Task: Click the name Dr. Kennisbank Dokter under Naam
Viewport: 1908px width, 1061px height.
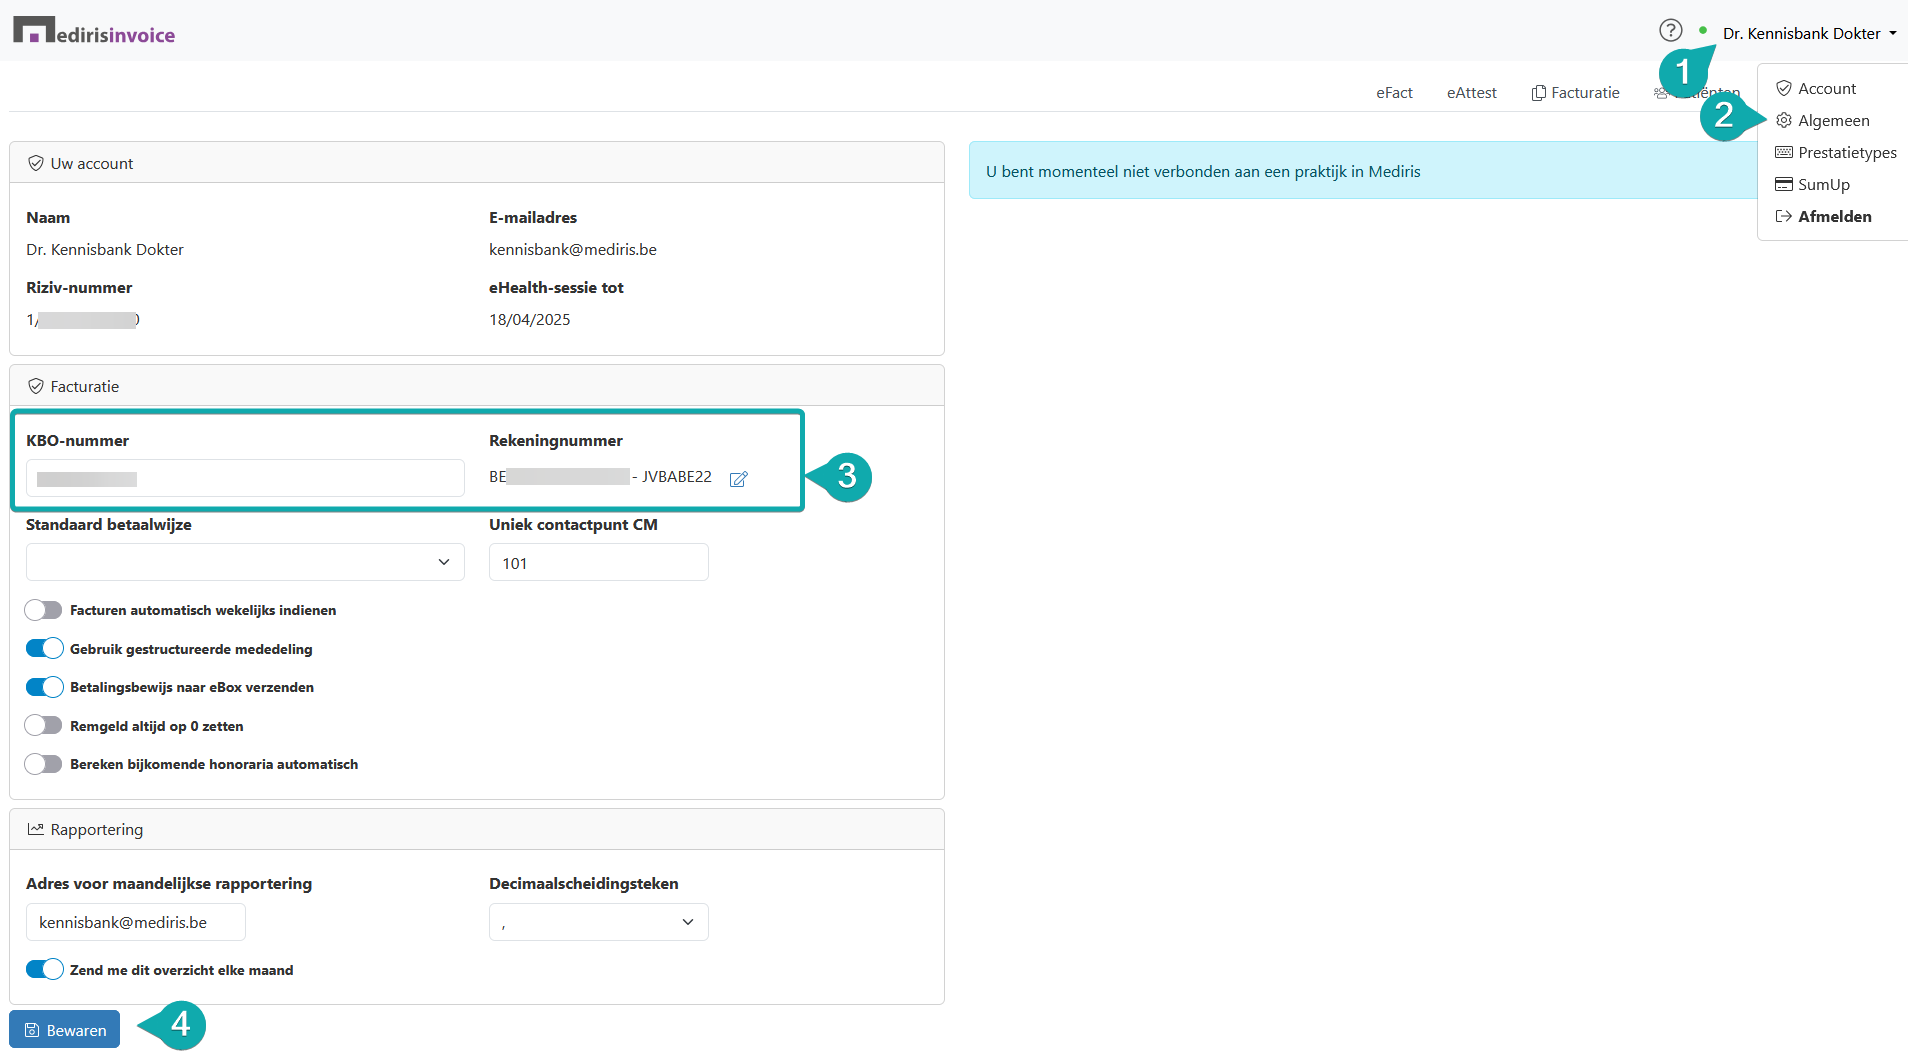Action: pyautogui.click(x=105, y=250)
